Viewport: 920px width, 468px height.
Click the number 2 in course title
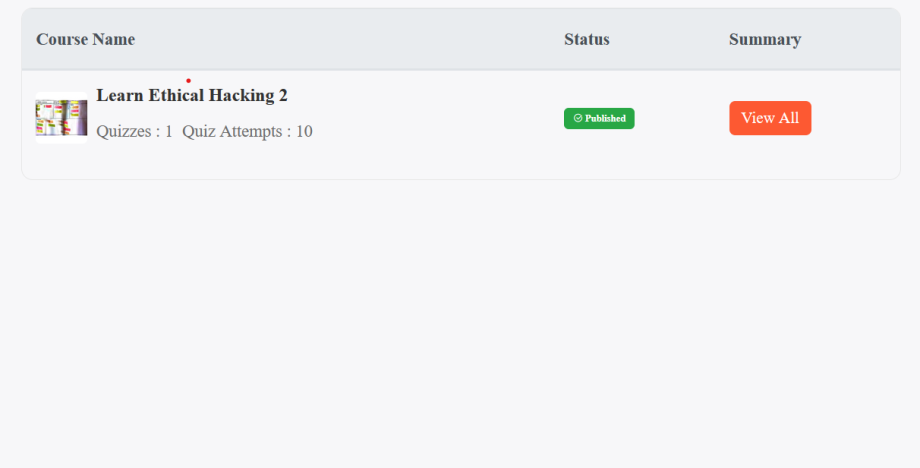(x=283, y=96)
